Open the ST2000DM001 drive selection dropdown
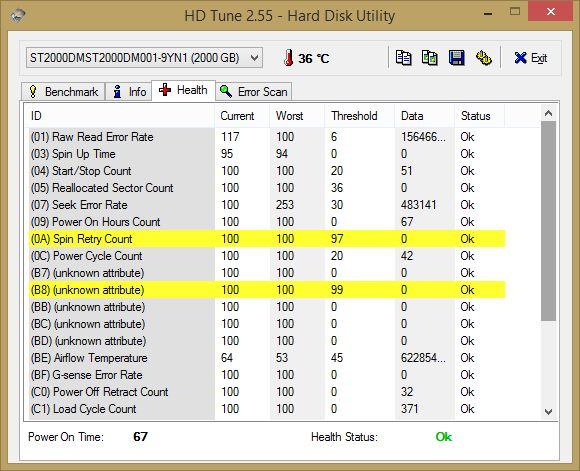580x471 pixels. tap(144, 58)
